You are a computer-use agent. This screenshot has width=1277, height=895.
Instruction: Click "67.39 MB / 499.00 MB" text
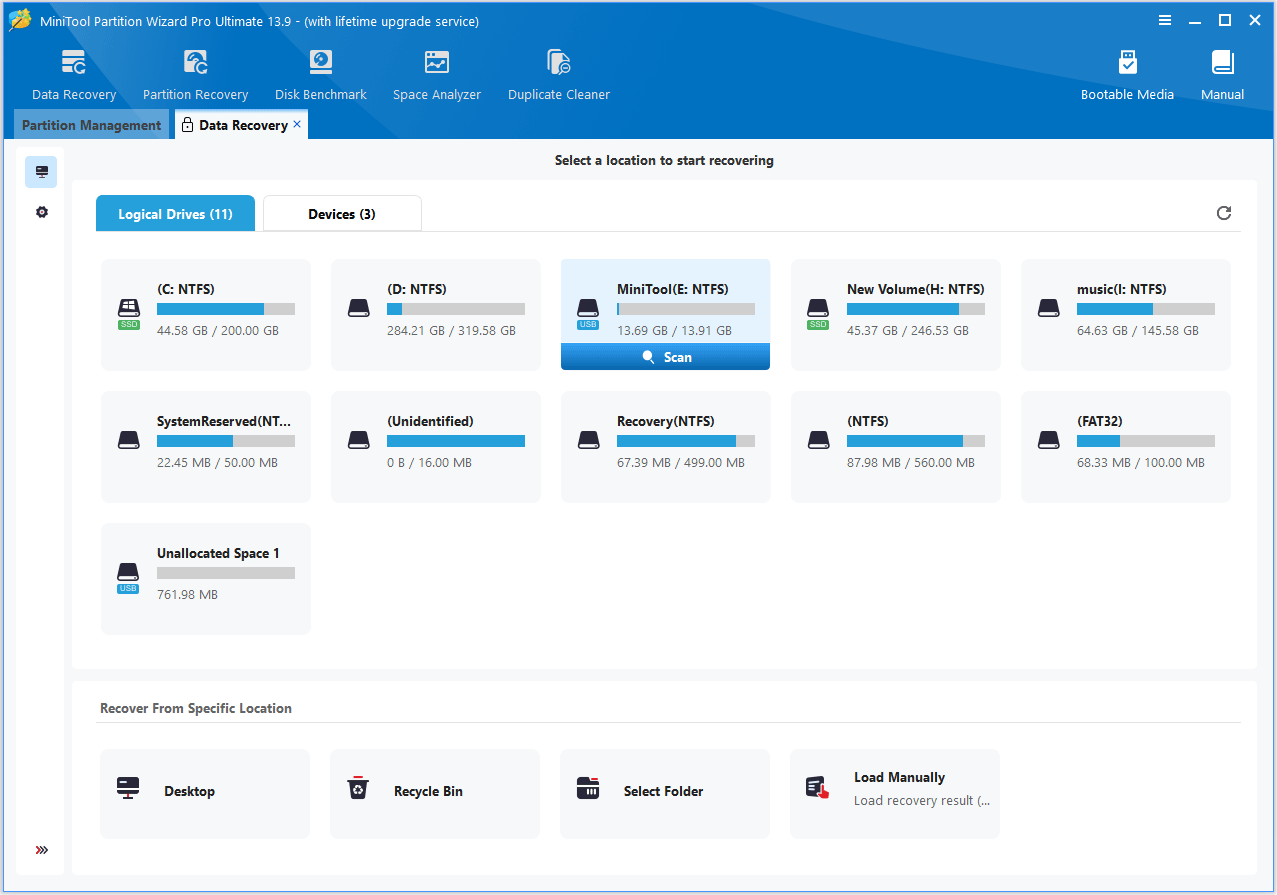pyautogui.click(x=681, y=463)
